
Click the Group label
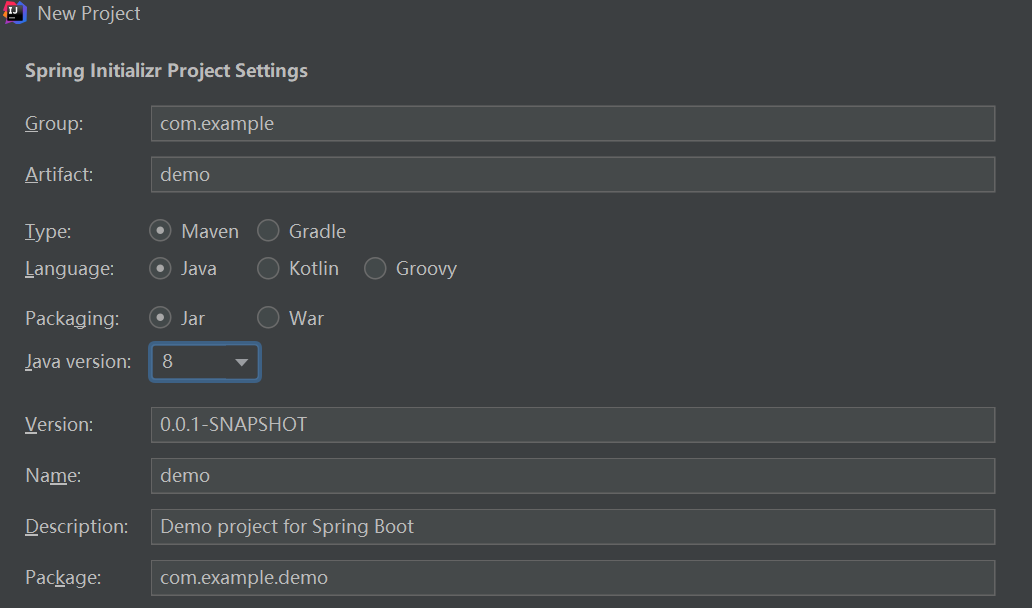pyautogui.click(x=54, y=124)
